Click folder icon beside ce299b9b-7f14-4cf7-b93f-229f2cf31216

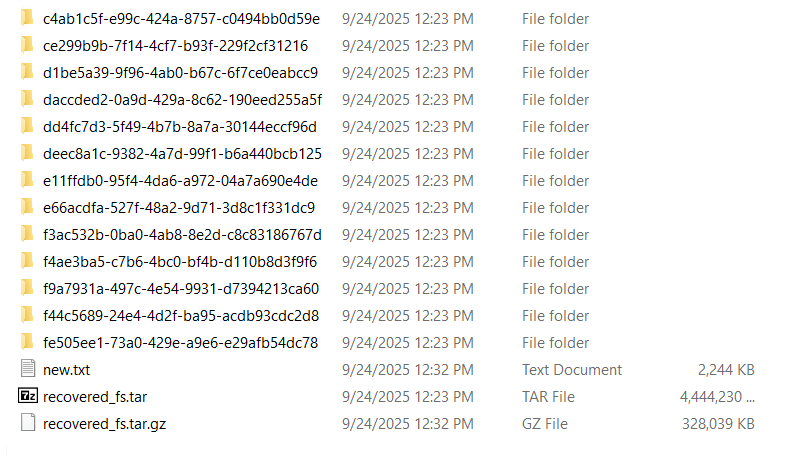(x=27, y=46)
